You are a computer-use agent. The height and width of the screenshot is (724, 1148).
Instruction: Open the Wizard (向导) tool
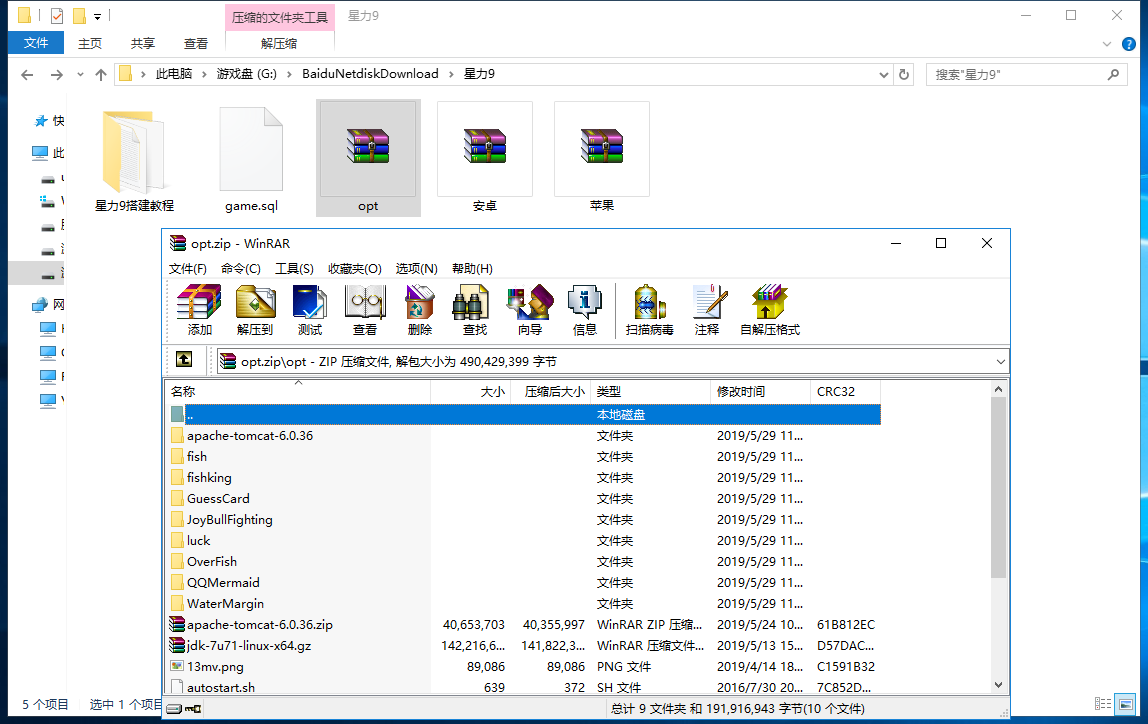pos(529,310)
